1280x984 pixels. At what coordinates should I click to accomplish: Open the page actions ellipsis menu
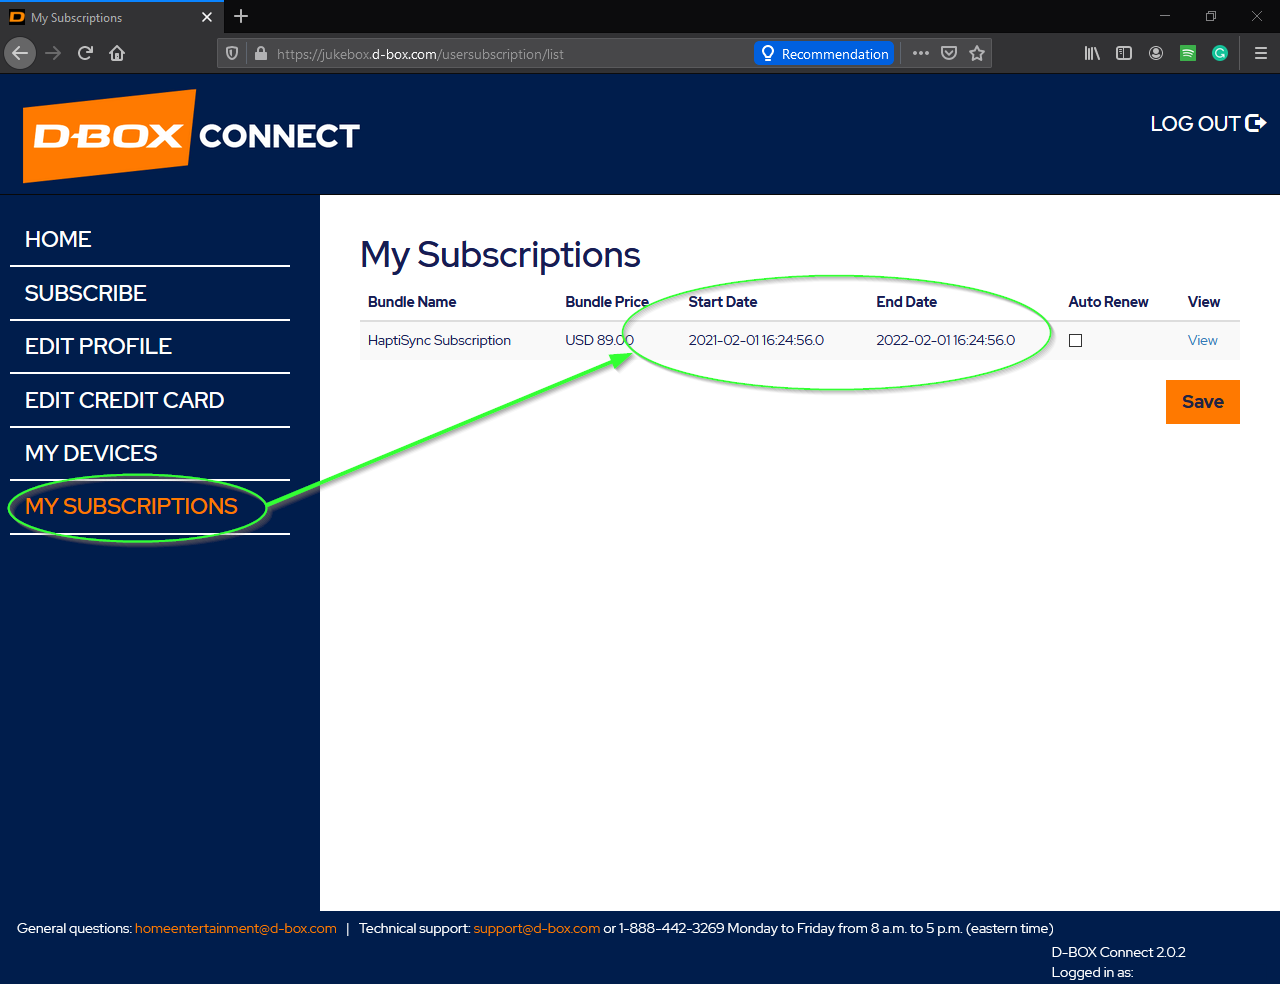click(920, 53)
